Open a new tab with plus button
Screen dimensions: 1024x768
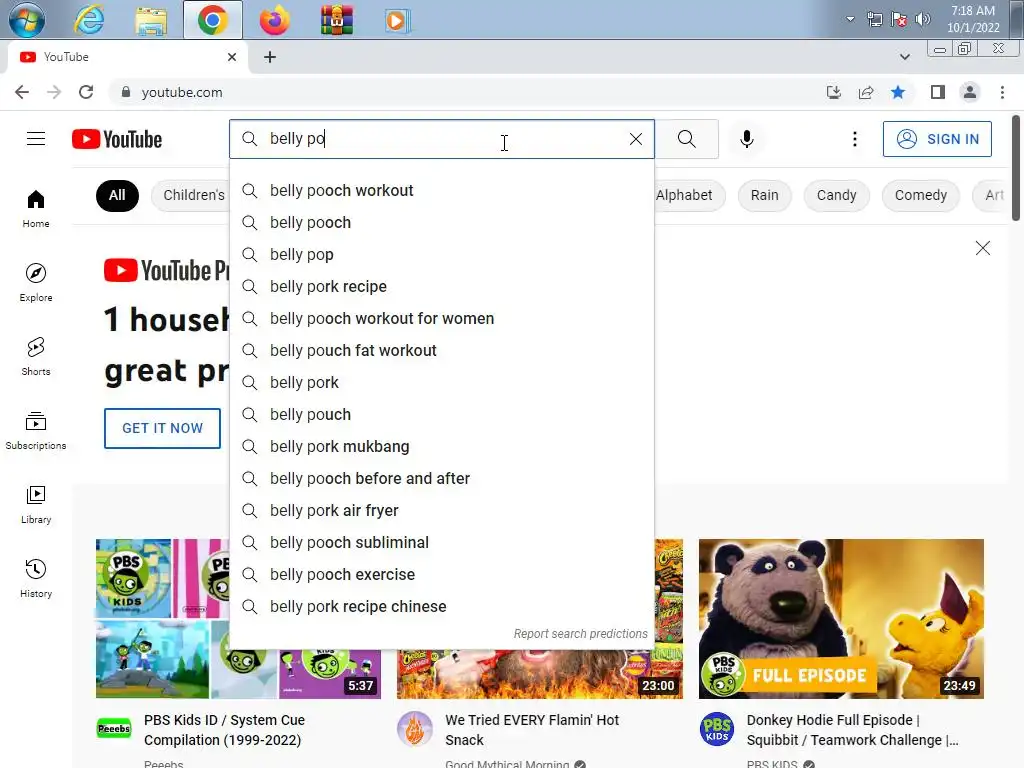[270, 57]
